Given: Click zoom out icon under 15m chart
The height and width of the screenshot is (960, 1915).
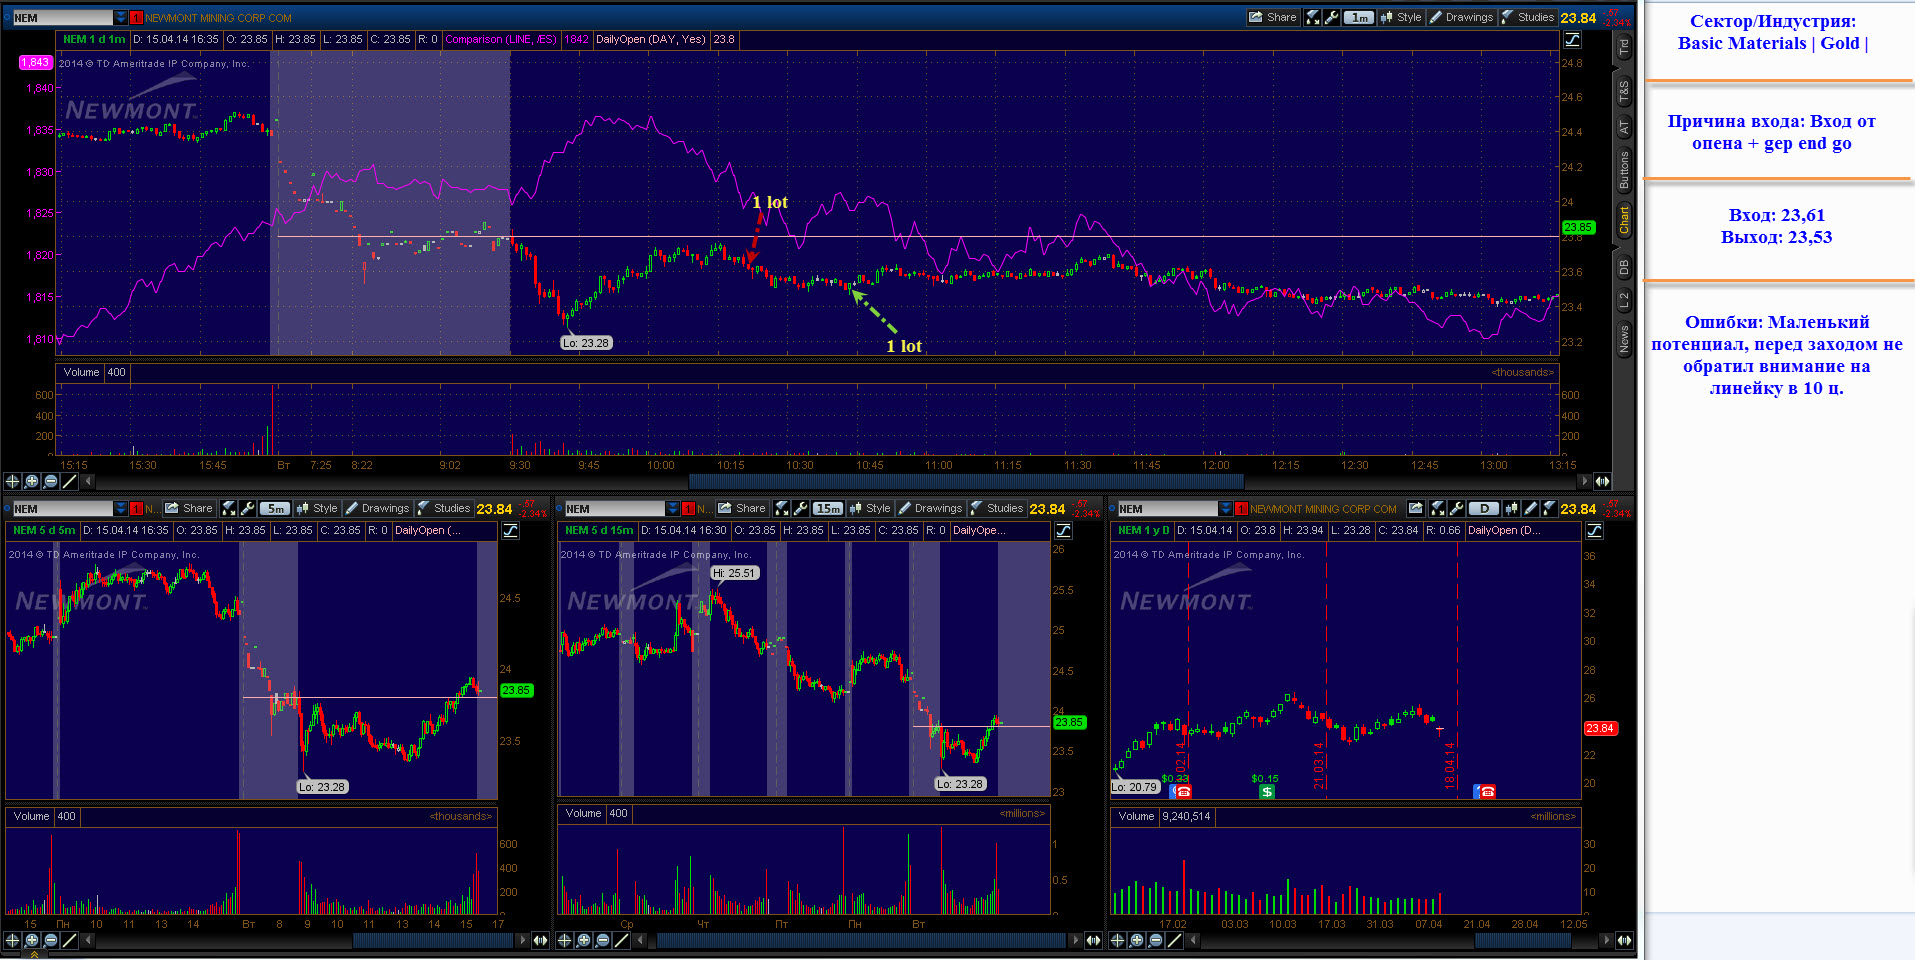Looking at the screenshot, I should 603,940.
